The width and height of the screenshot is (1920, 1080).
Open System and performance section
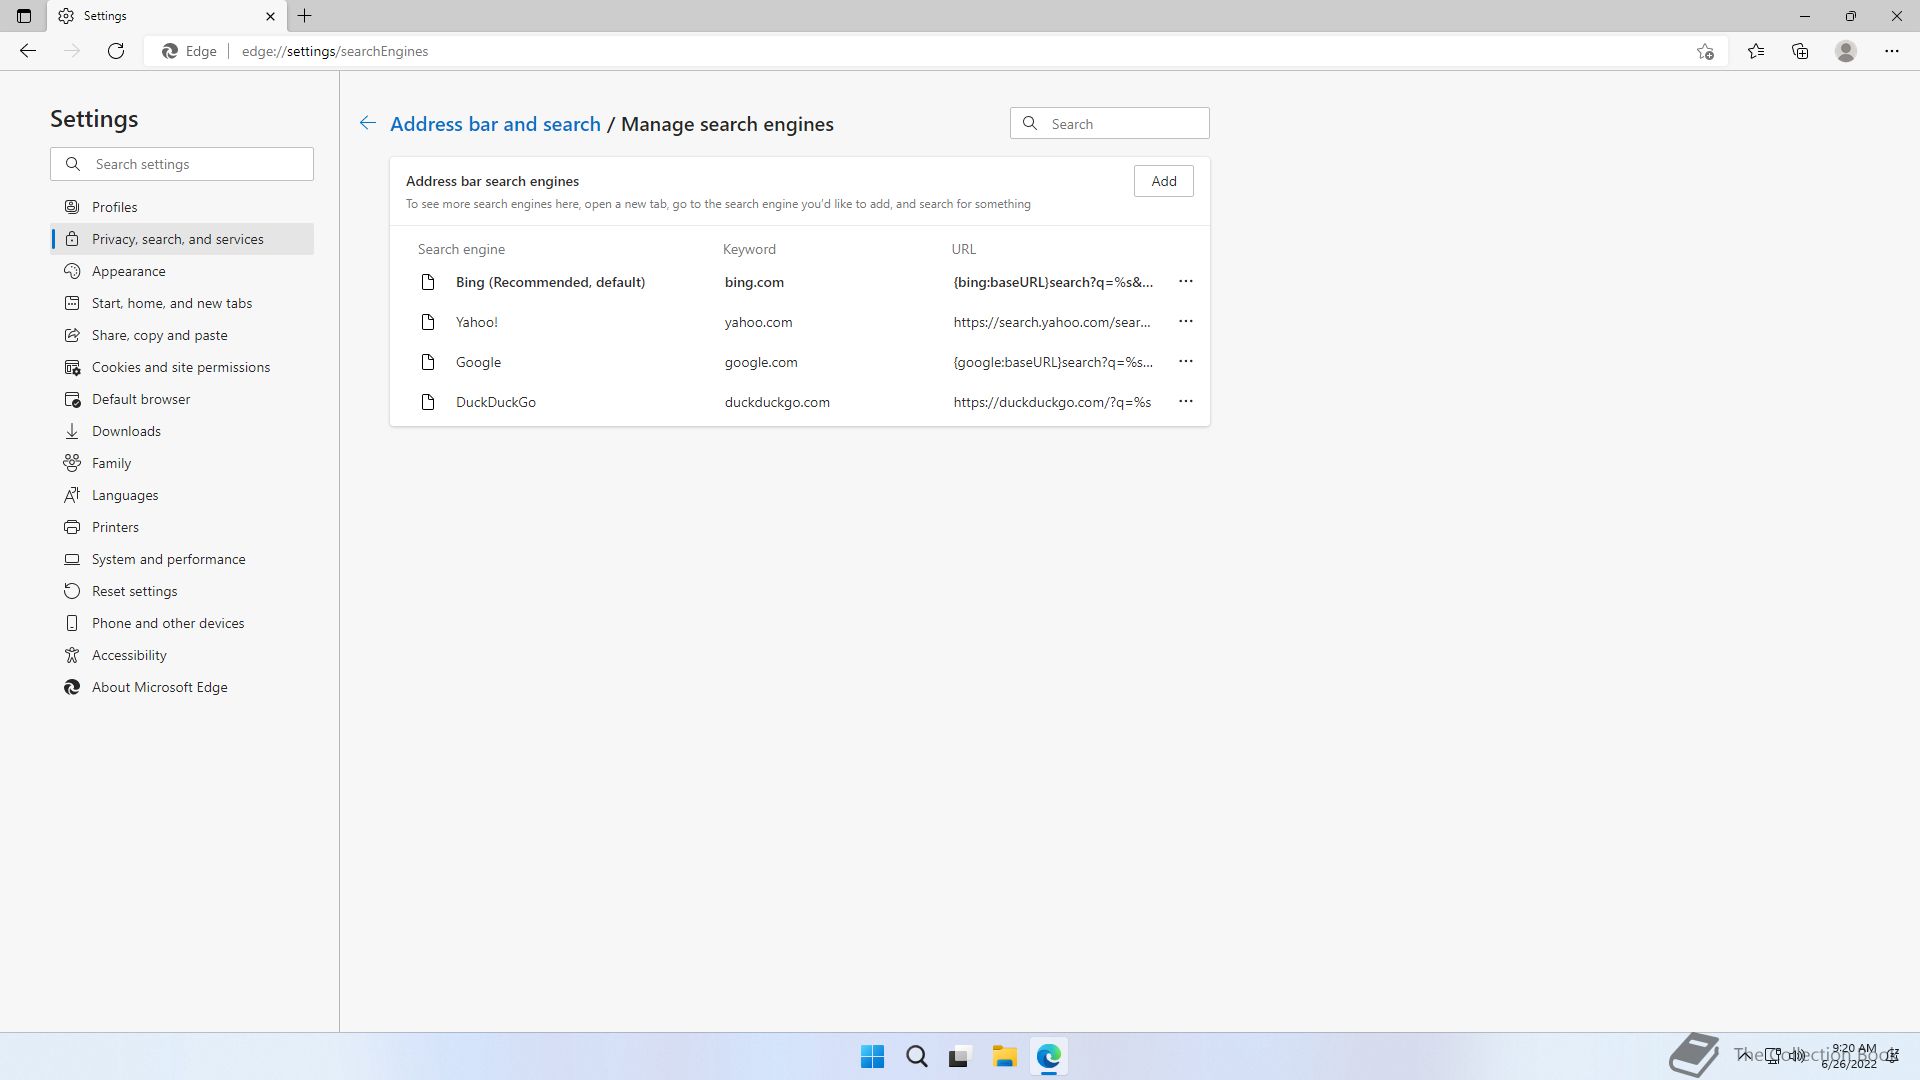[182, 559]
